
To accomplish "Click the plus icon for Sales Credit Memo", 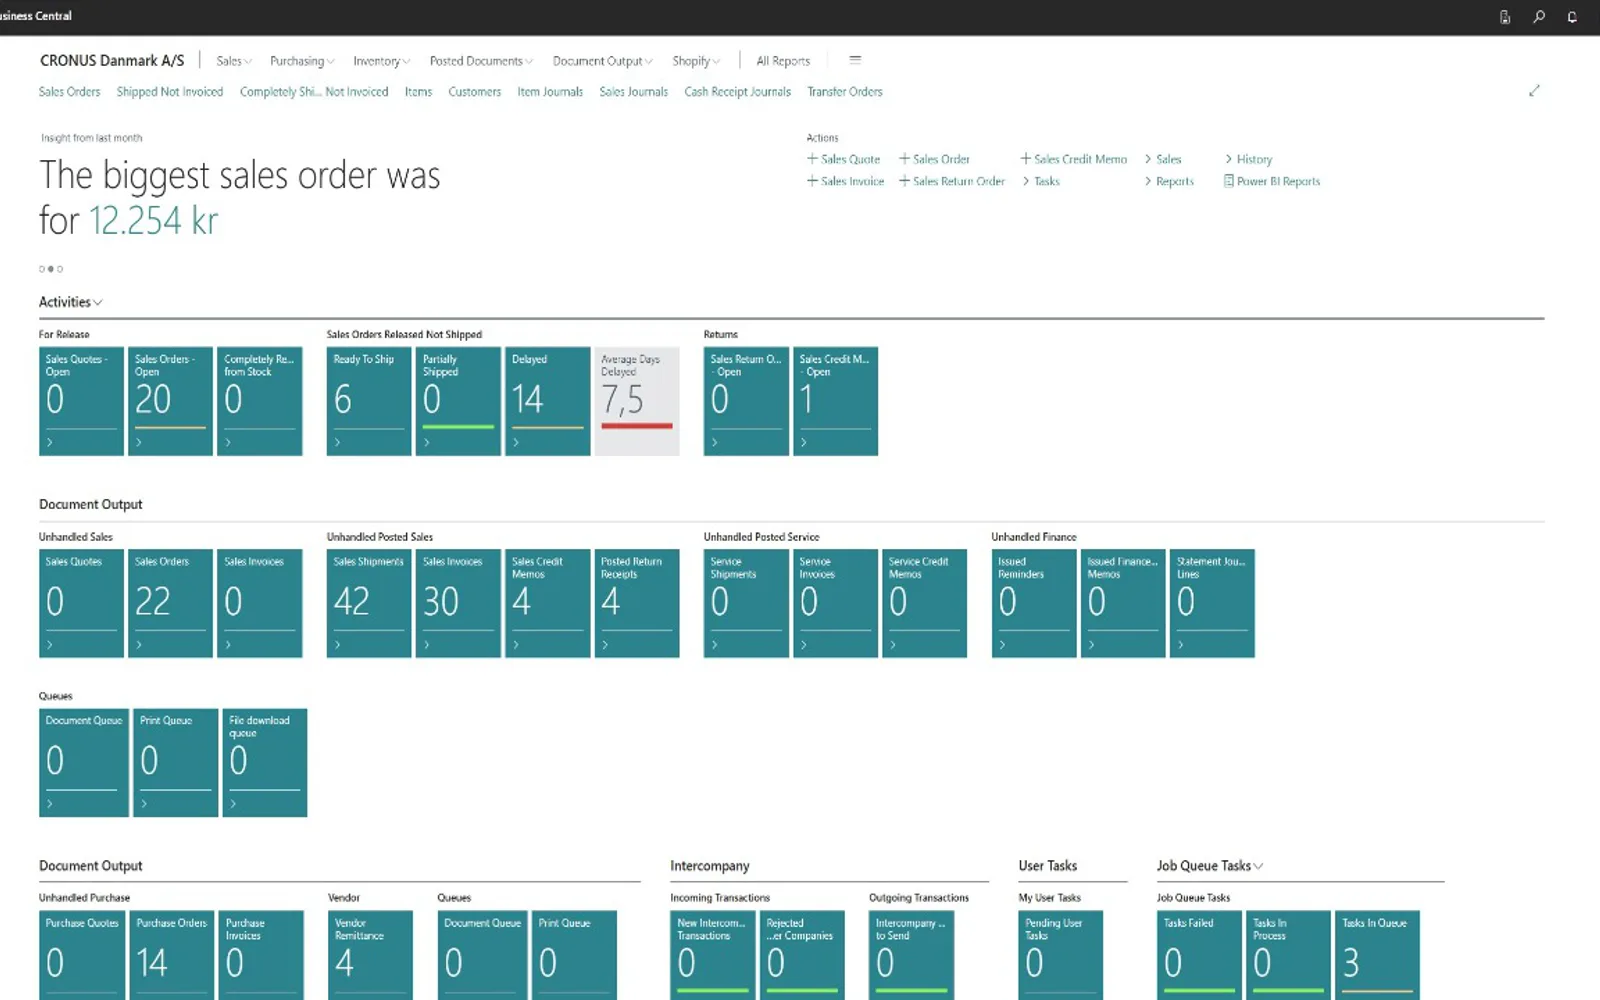I will (1025, 159).
